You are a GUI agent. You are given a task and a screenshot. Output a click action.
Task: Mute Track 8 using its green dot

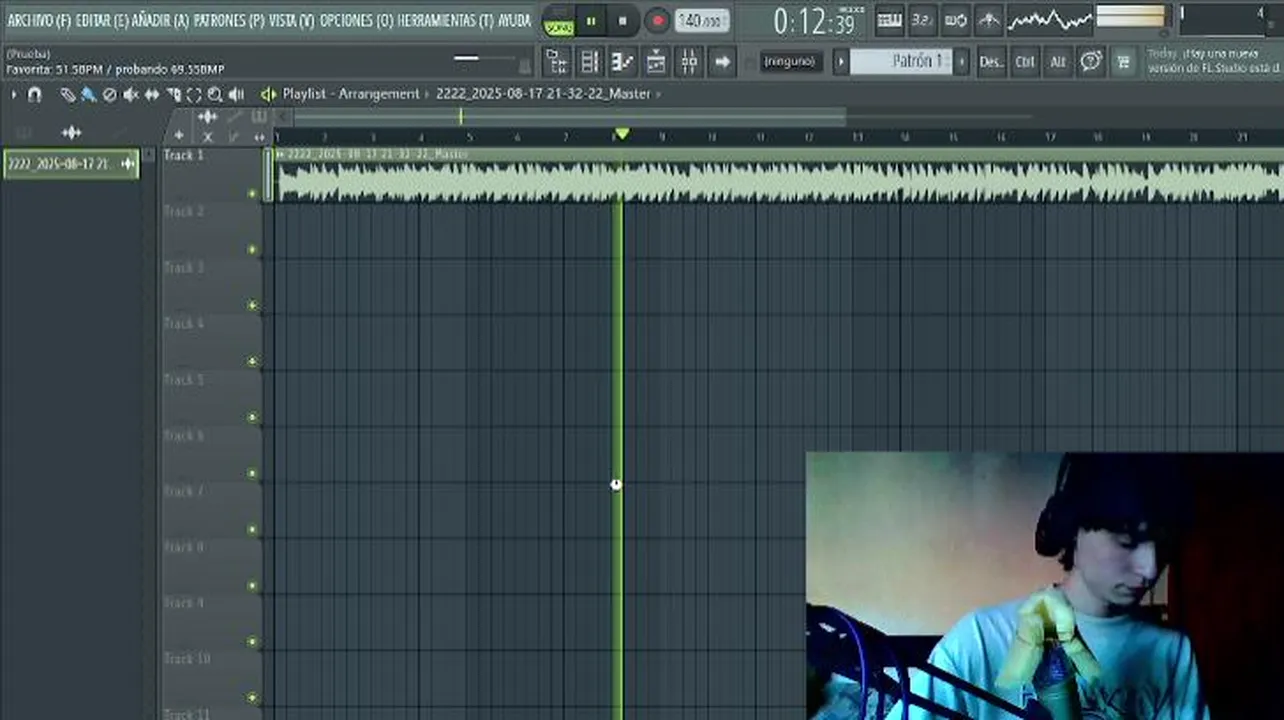click(x=251, y=586)
